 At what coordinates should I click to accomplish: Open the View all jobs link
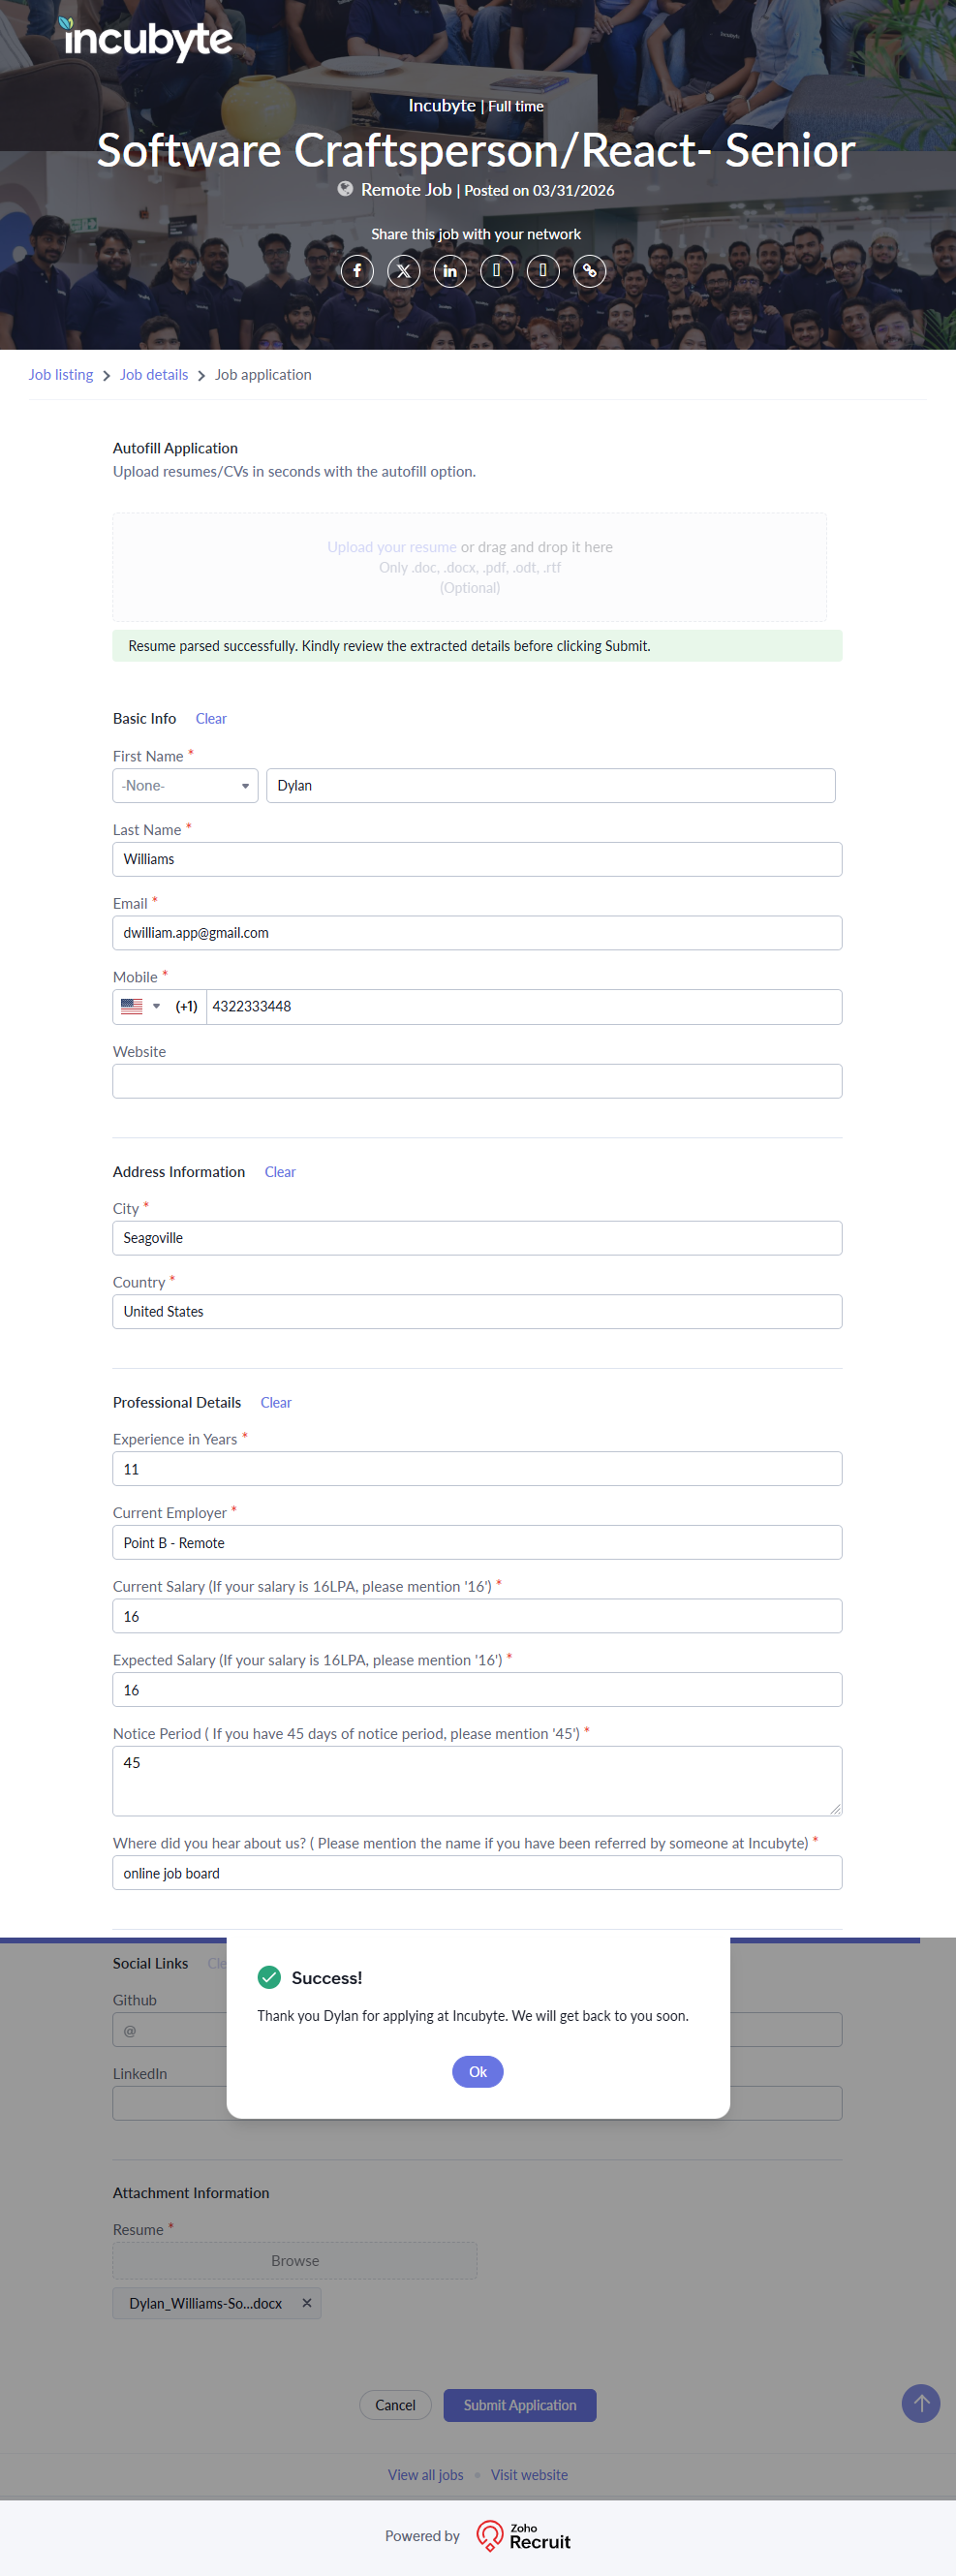(426, 2475)
